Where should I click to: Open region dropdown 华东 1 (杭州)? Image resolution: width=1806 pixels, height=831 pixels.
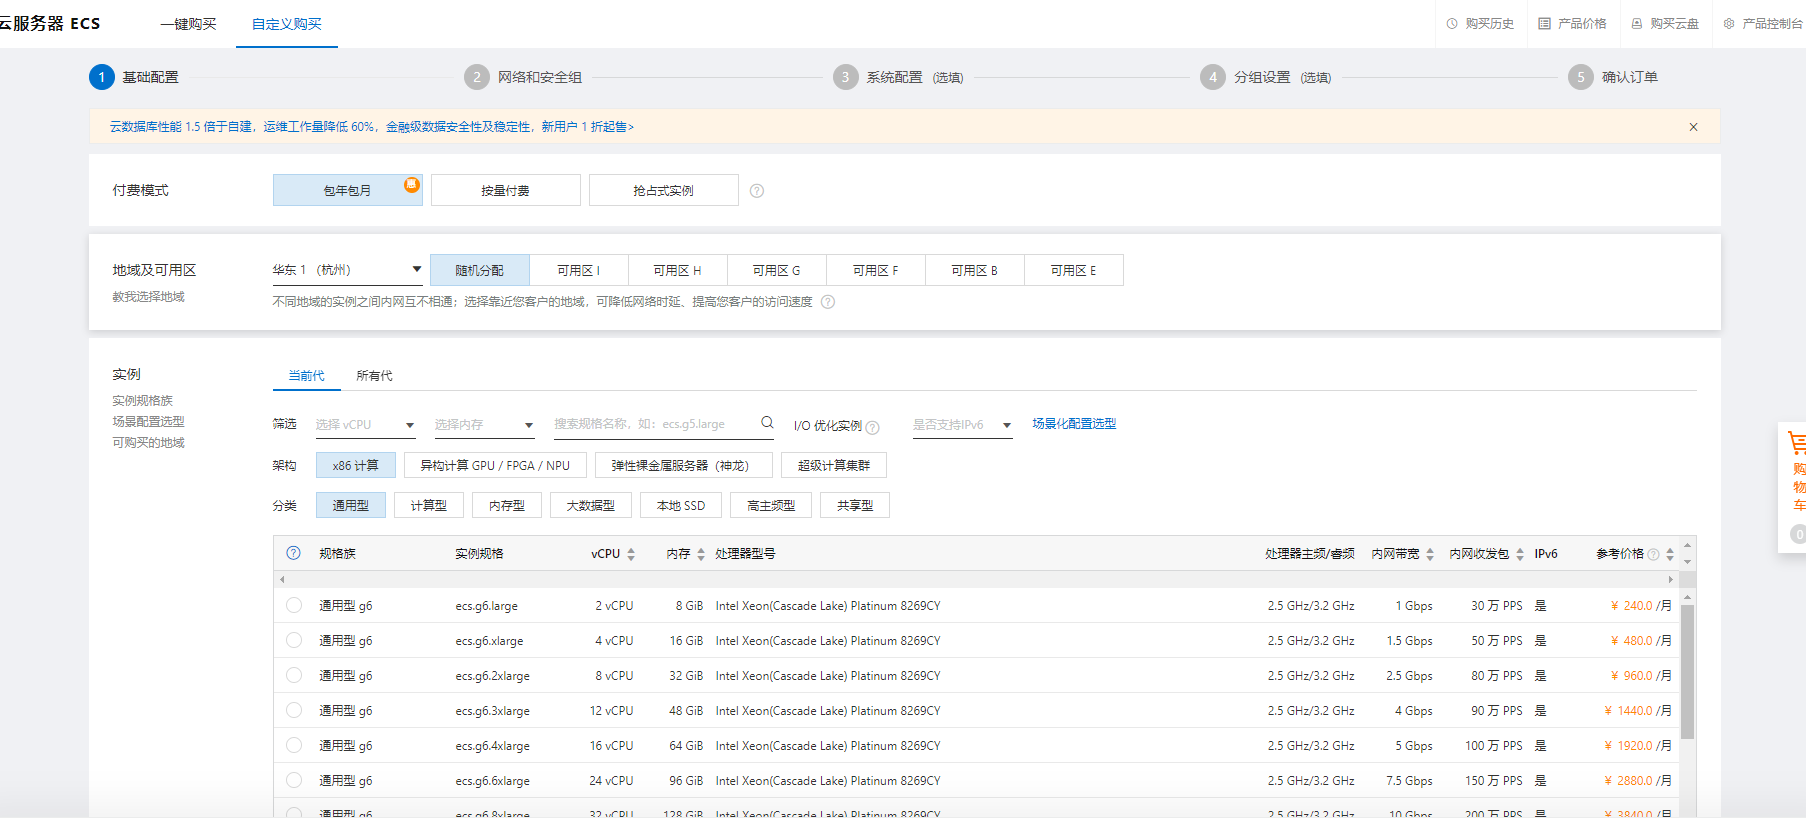(x=347, y=270)
